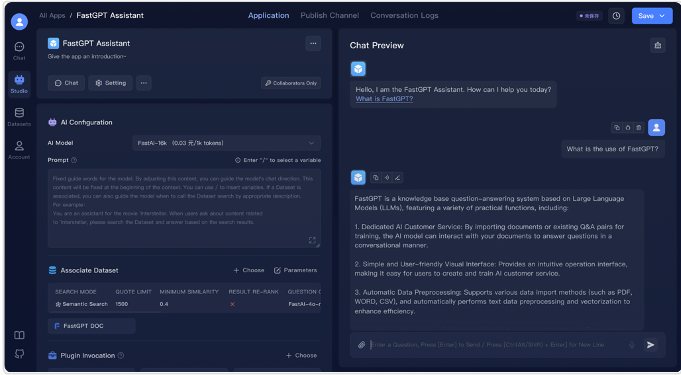Play the assistant answer as audio
Image resolution: width=681 pixels, height=375 pixels.
(x=387, y=177)
